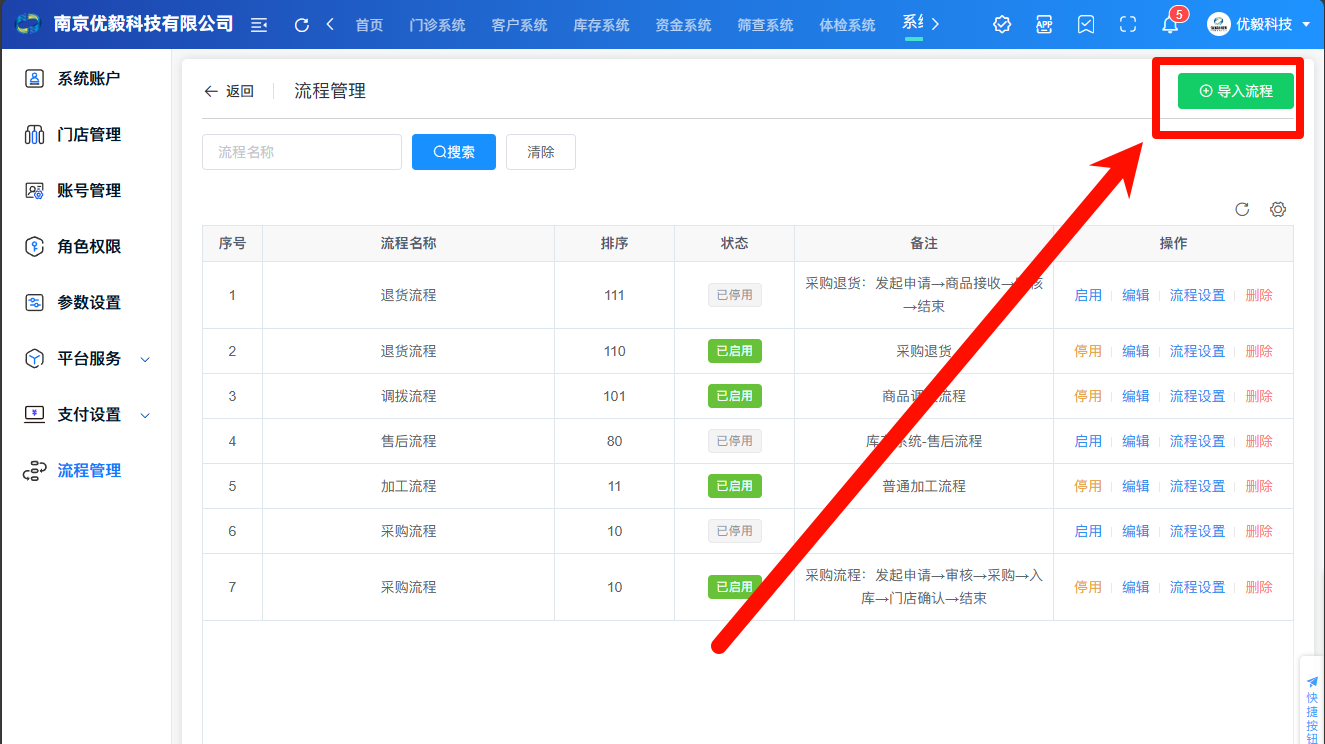
Task: Click the checklist bookmark icon in header
Action: [x=1086, y=25]
